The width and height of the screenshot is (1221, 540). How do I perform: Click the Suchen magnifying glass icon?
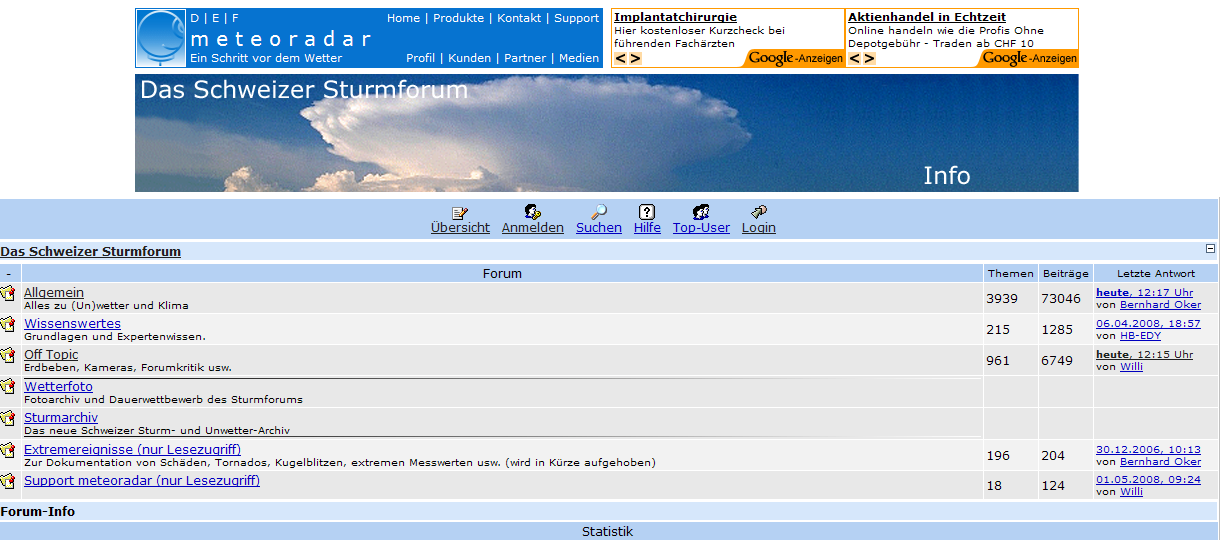click(599, 212)
